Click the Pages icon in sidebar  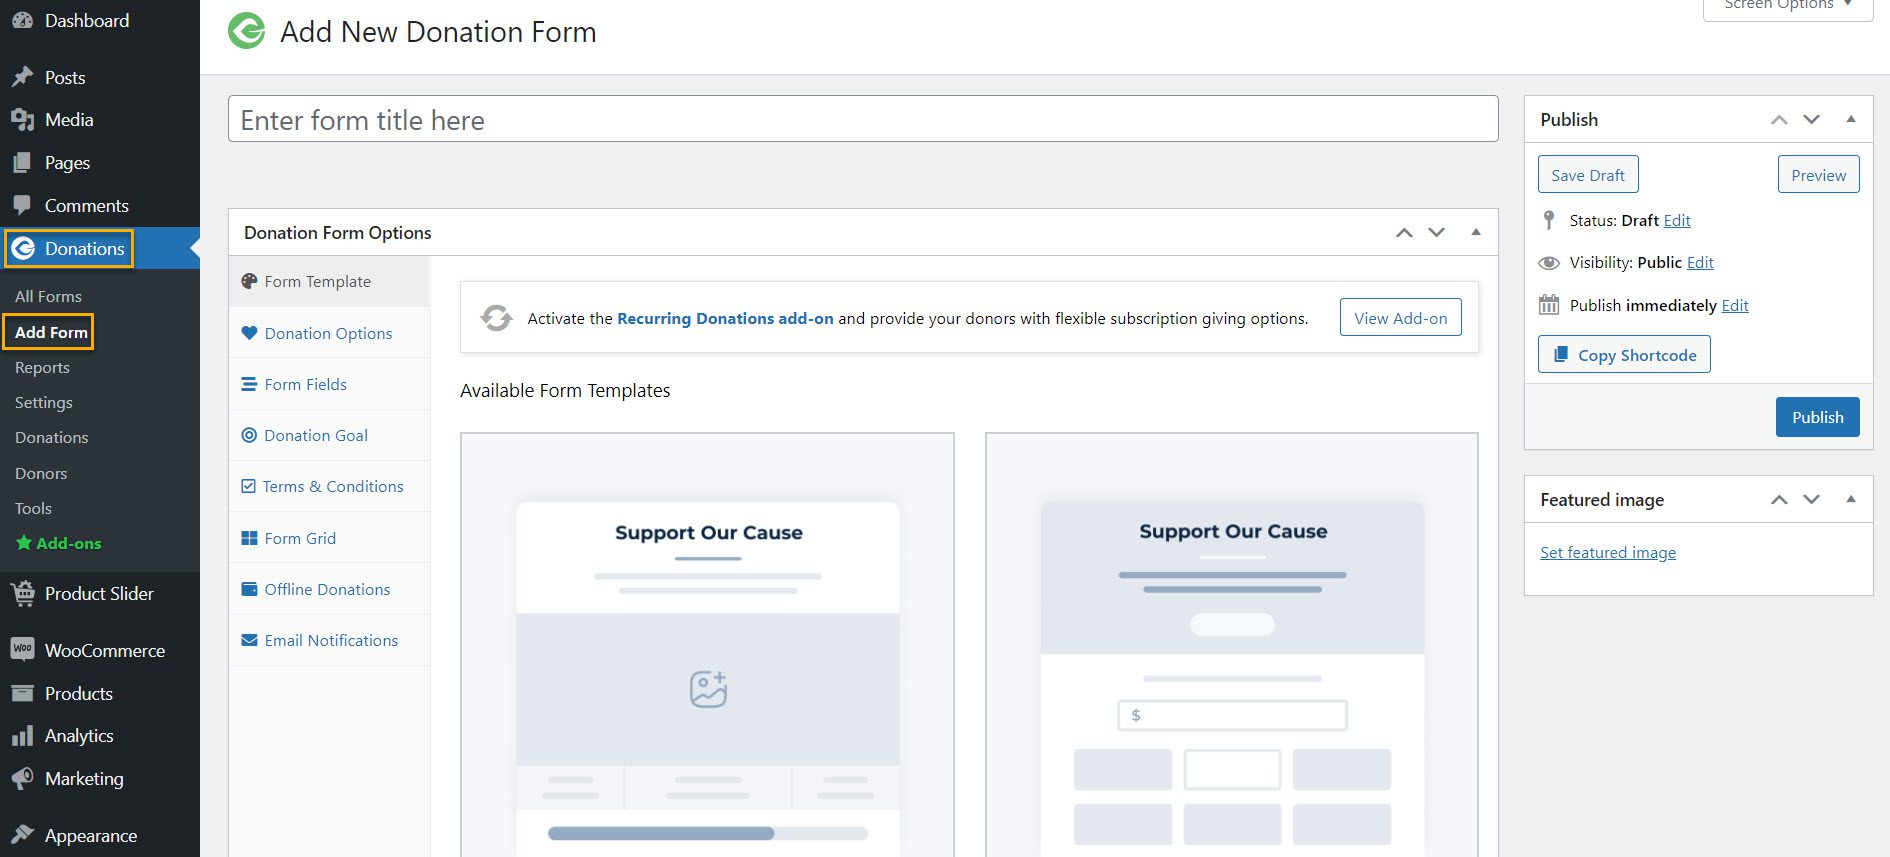(22, 162)
